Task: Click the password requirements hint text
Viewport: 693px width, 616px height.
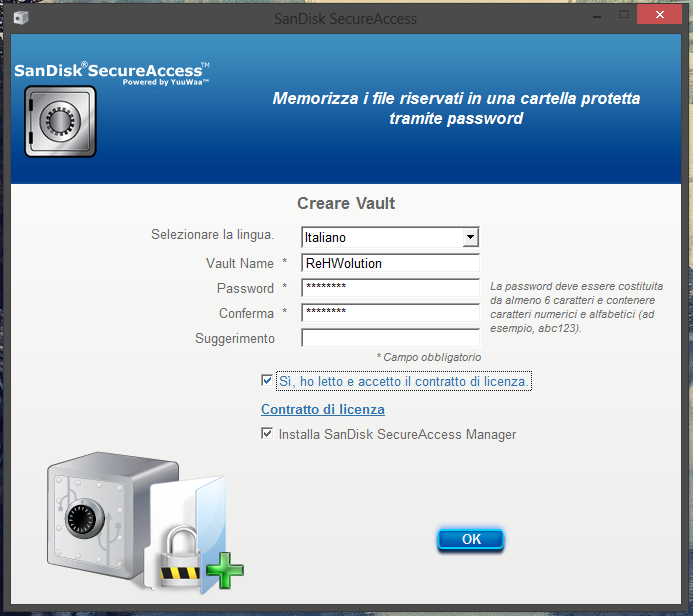Action: [576, 307]
